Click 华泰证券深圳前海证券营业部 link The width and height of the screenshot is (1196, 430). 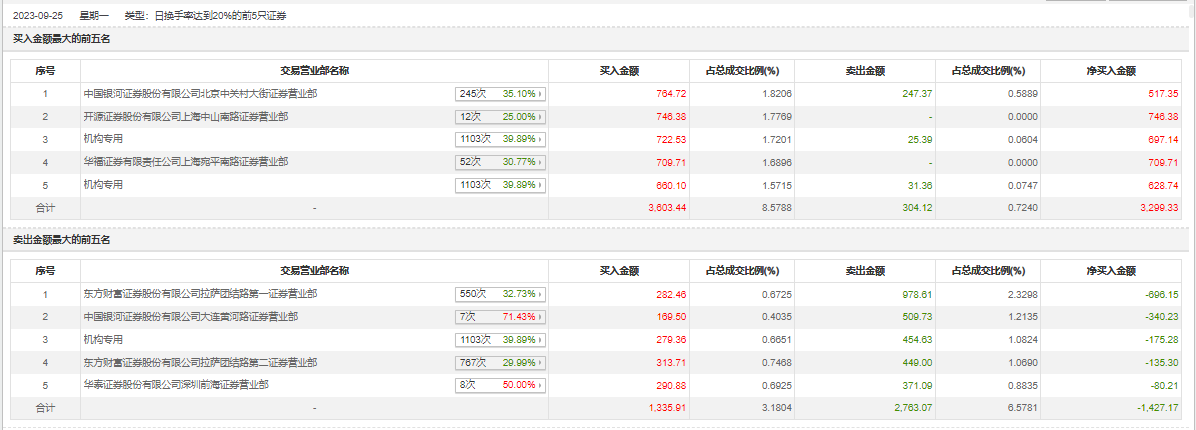pyautogui.click(x=176, y=384)
